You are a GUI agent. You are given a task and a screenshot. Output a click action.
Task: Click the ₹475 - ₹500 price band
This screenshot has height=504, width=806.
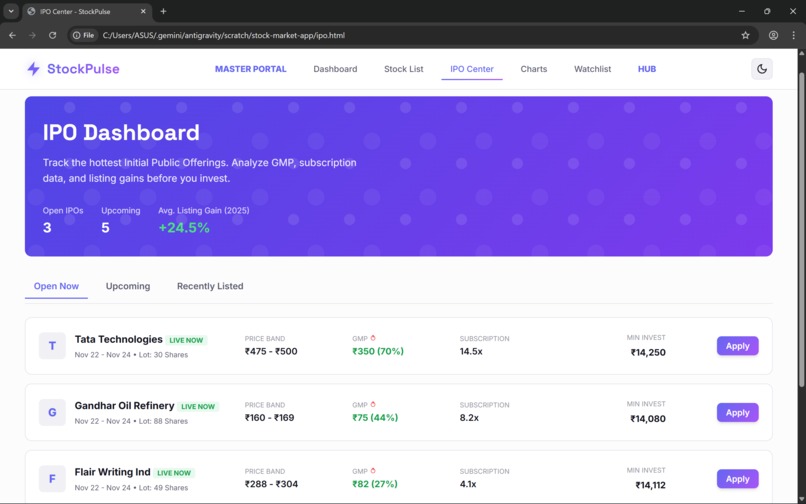pos(271,351)
